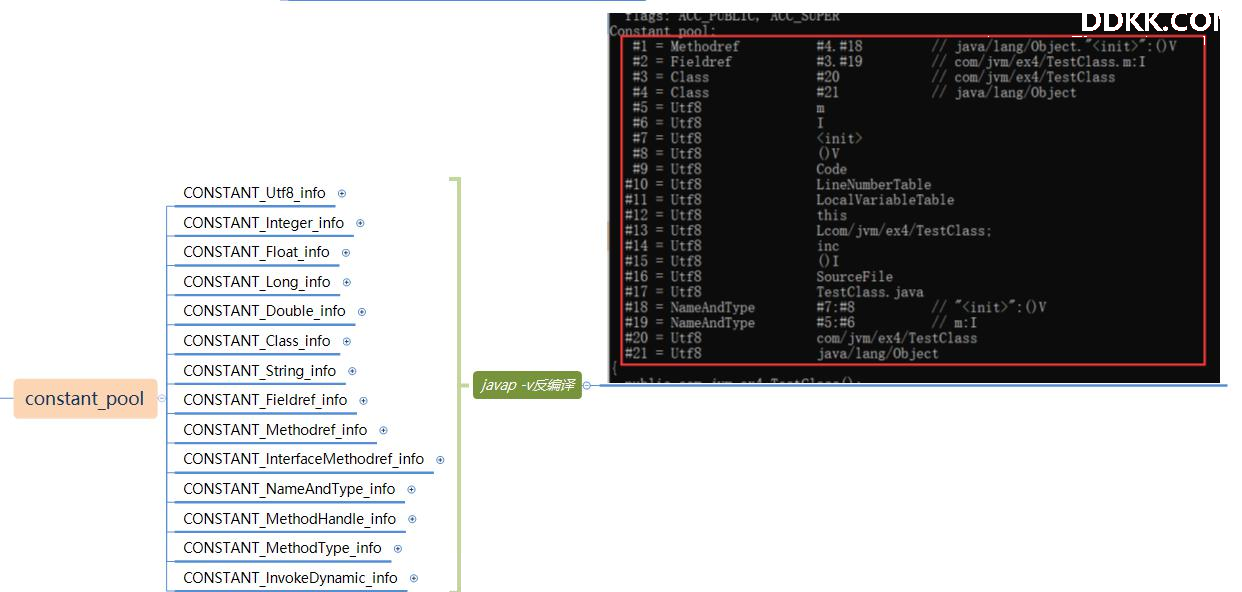Toggle the CONSTANT_InvokeDynamic_info expand circle
The width and height of the screenshot is (1242, 592).
pos(414,578)
